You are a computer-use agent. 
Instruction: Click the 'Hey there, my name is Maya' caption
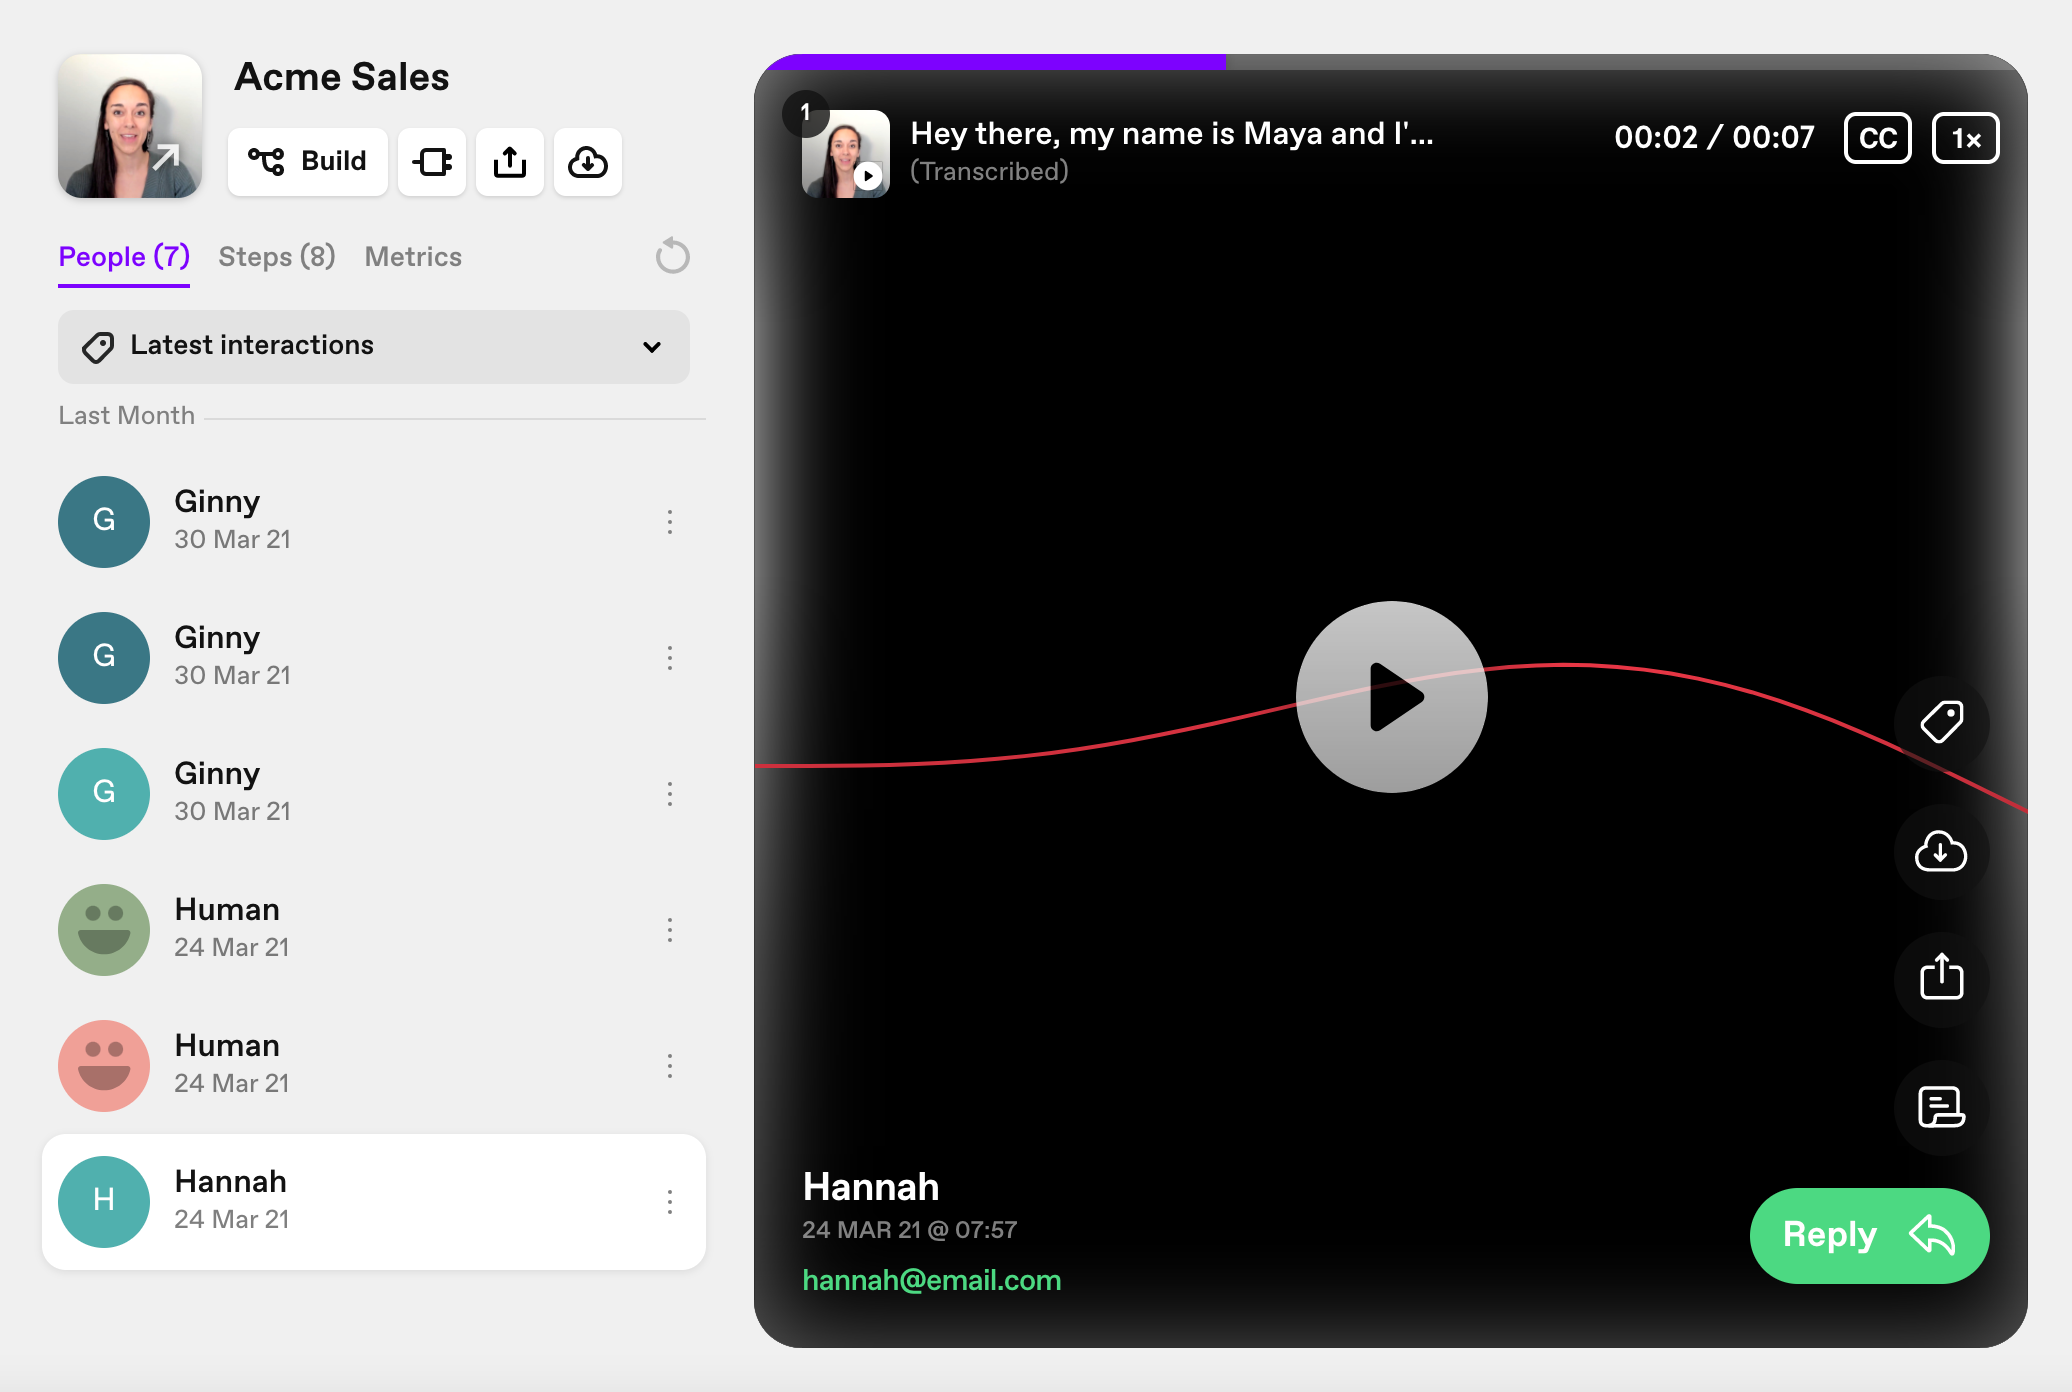(x=1172, y=134)
